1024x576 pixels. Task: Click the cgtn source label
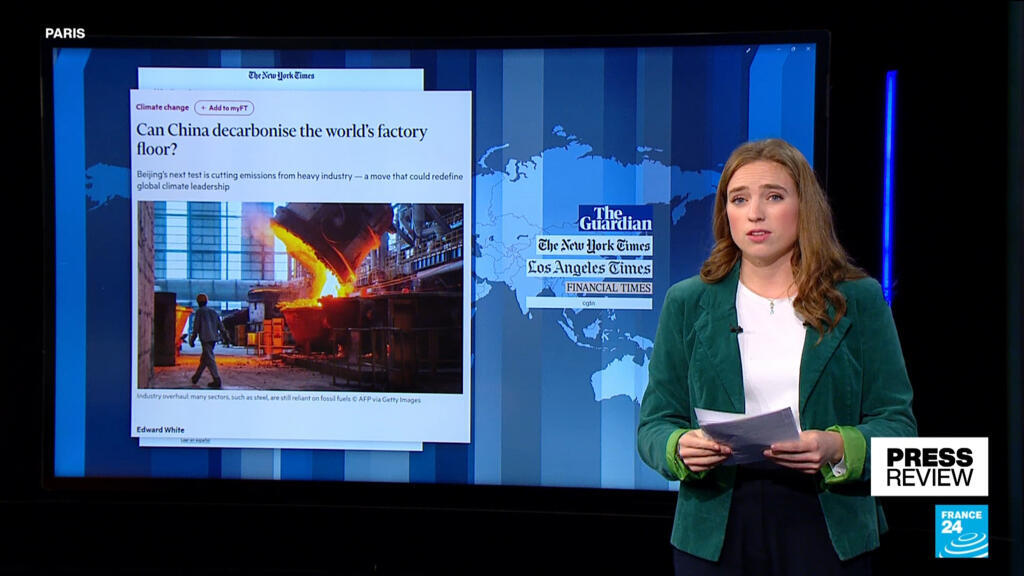click(589, 303)
